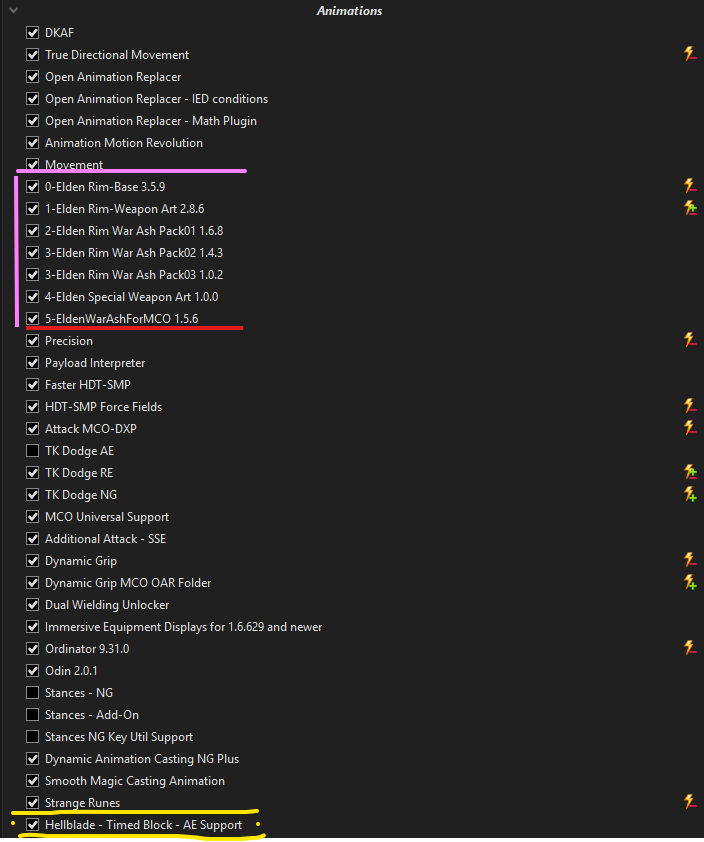Uncheck Odin 2.0.1 mod

[x=33, y=671]
